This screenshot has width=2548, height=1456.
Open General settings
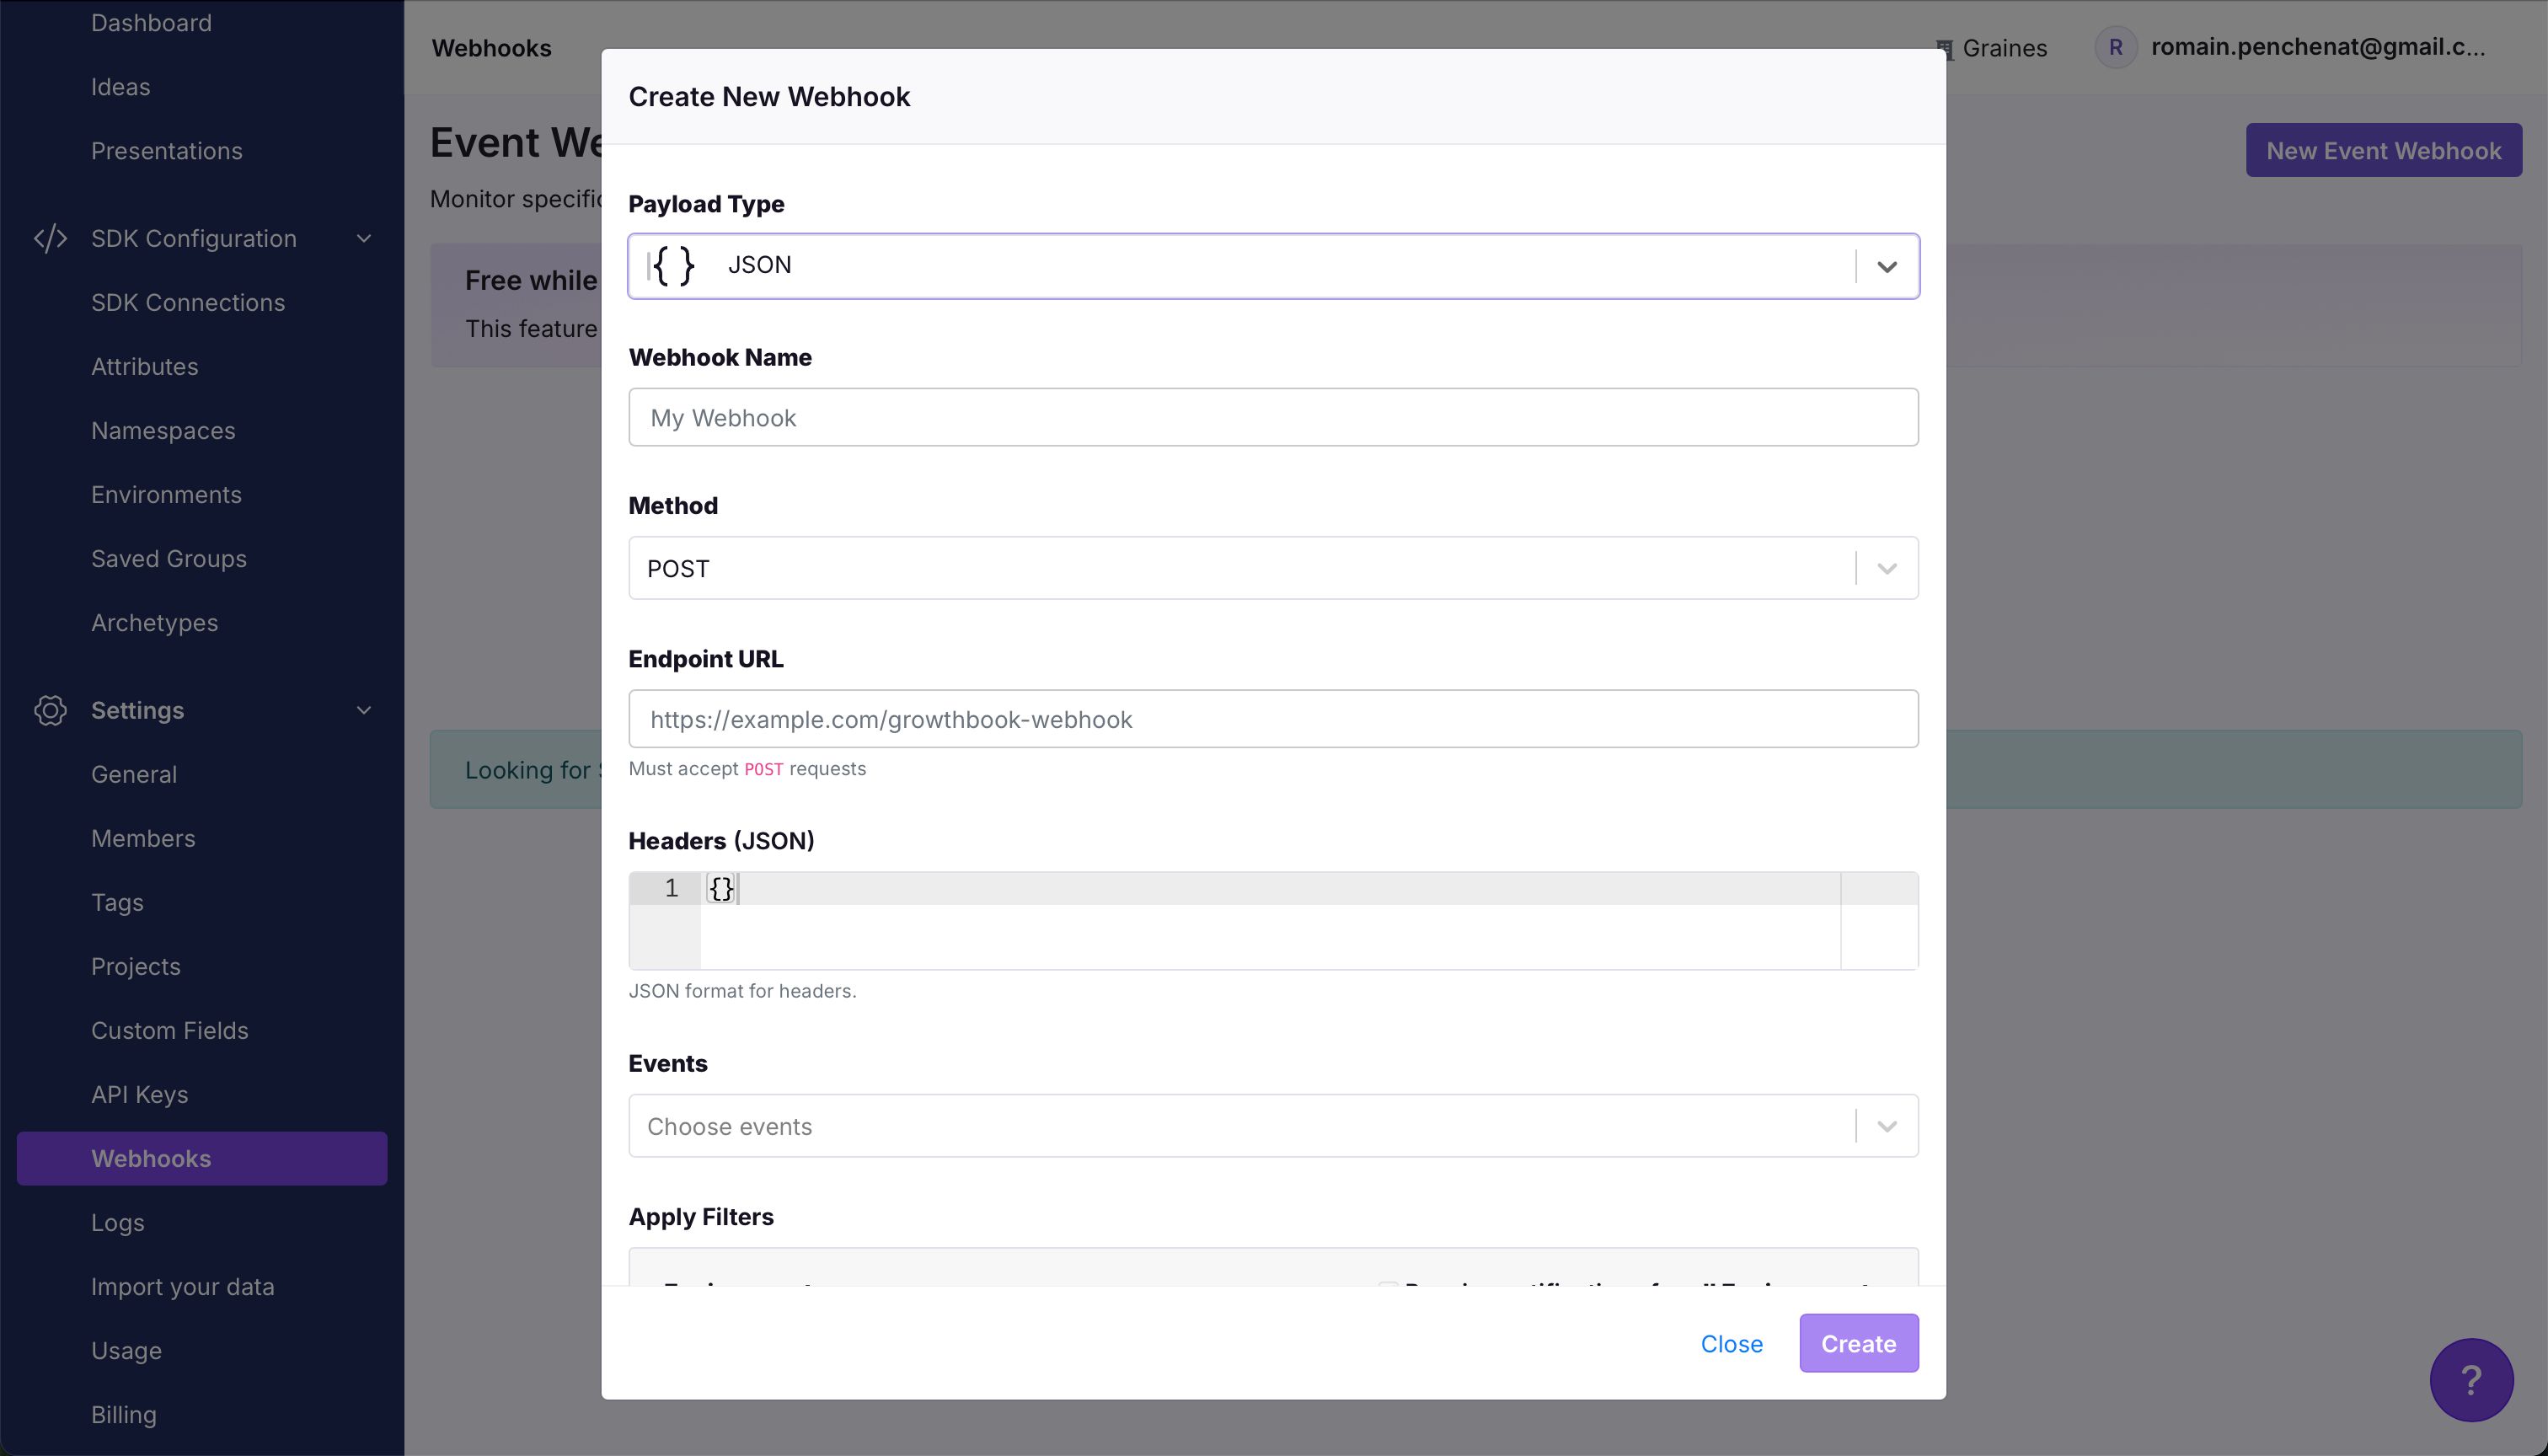(x=134, y=775)
